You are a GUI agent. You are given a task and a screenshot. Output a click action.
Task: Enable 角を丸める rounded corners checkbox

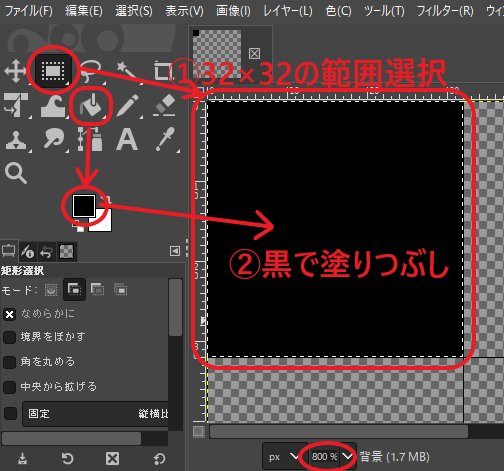tap(9, 362)
